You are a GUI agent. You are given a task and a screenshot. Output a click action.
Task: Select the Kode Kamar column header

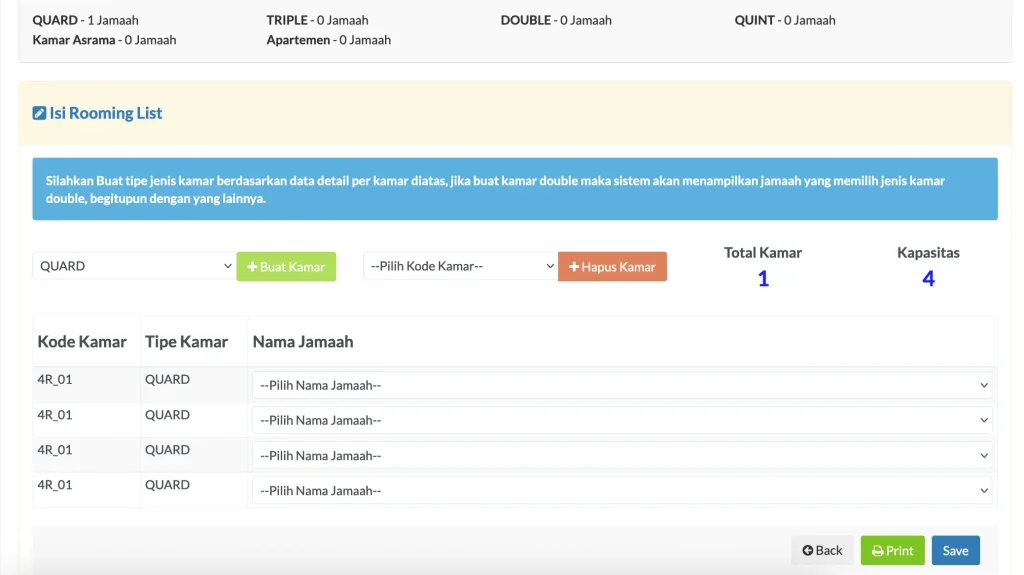82,341
